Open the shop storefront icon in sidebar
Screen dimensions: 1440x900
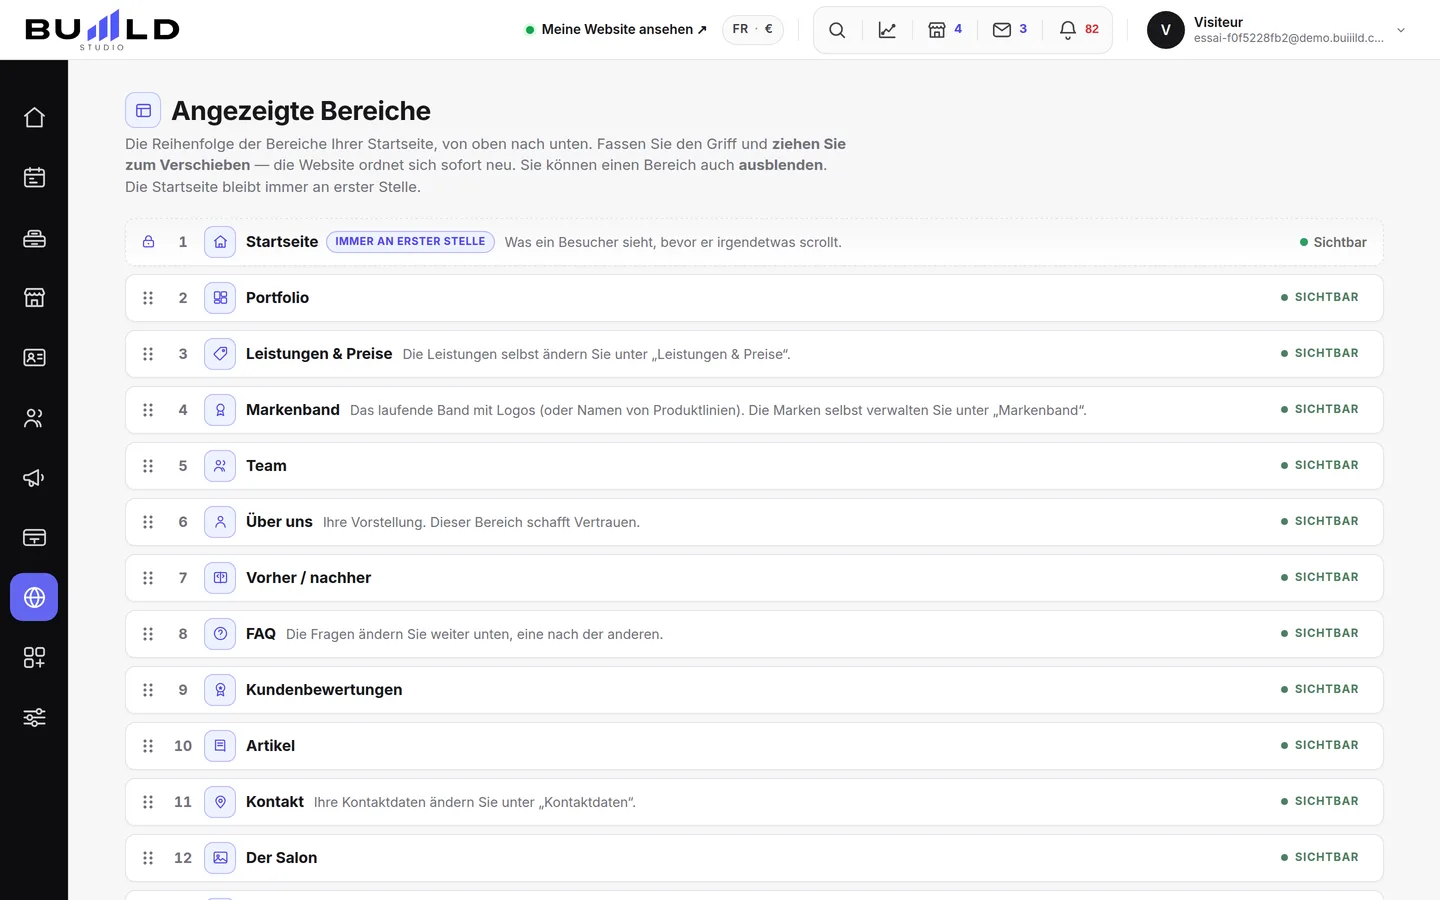[34, 297]
